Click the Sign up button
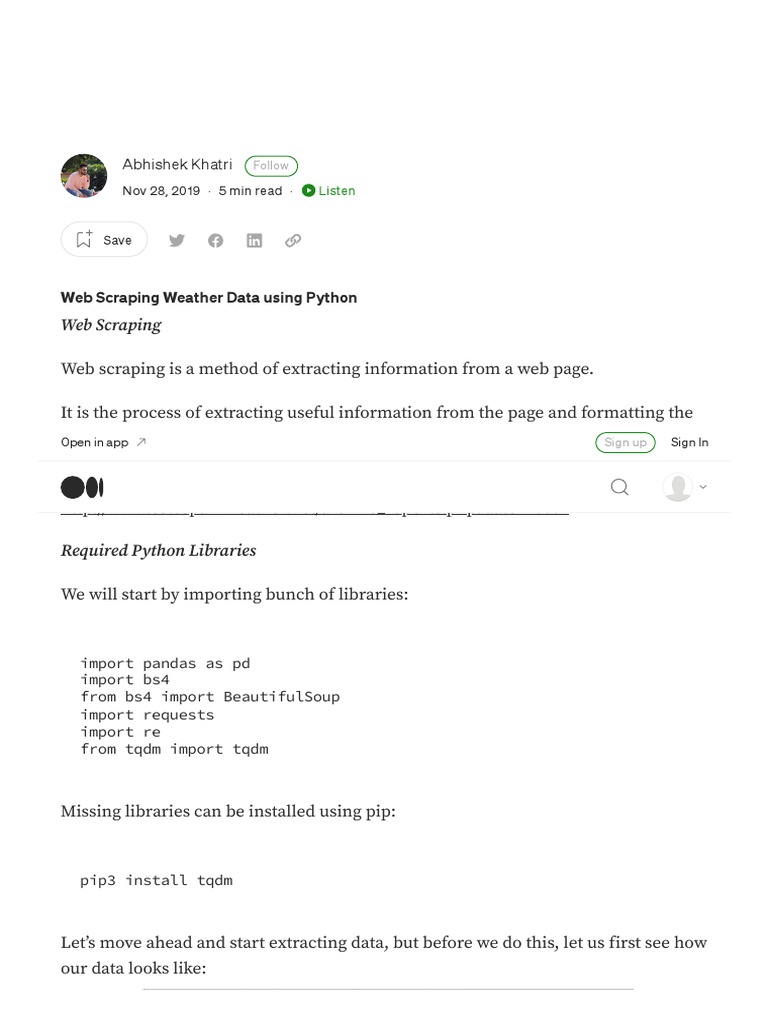The height and width of the screenshot is (1024, 768). coord(625,442)
